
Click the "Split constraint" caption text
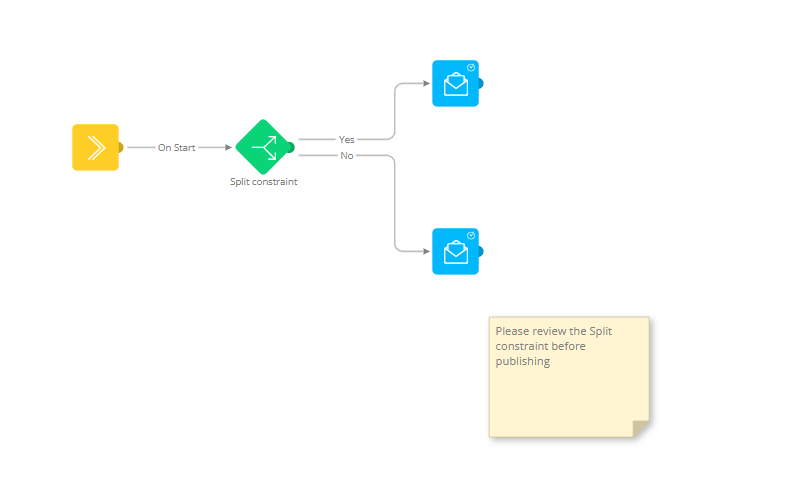(x=263, y=182)
